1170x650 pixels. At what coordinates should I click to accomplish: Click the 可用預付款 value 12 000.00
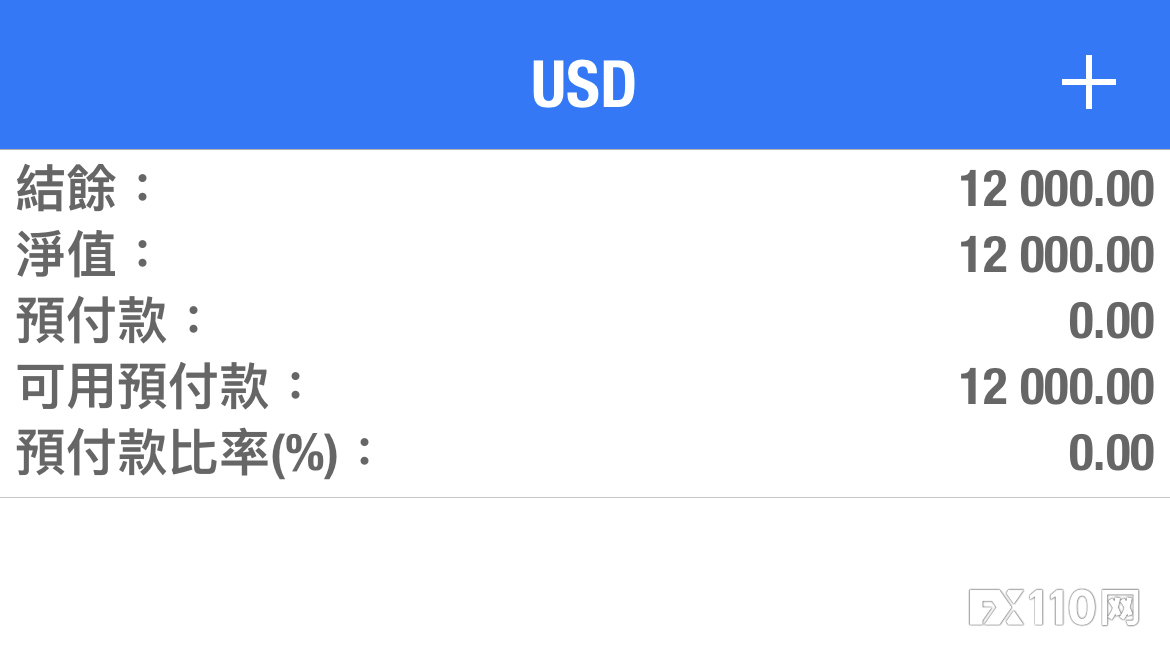pos(1057,387)
